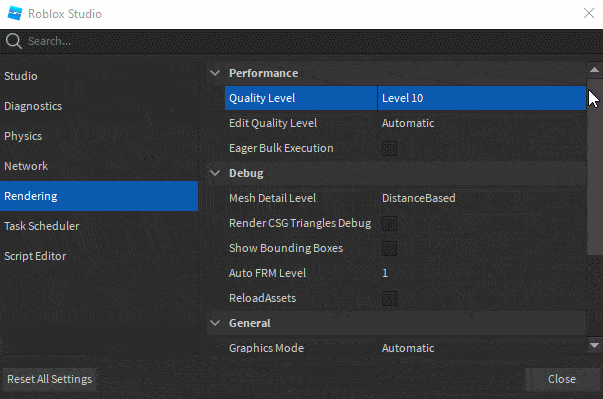The width and height of the screenshot is (603, 399).
Task: Select the Eager Bulk Execution label
Action: point(281,148)
